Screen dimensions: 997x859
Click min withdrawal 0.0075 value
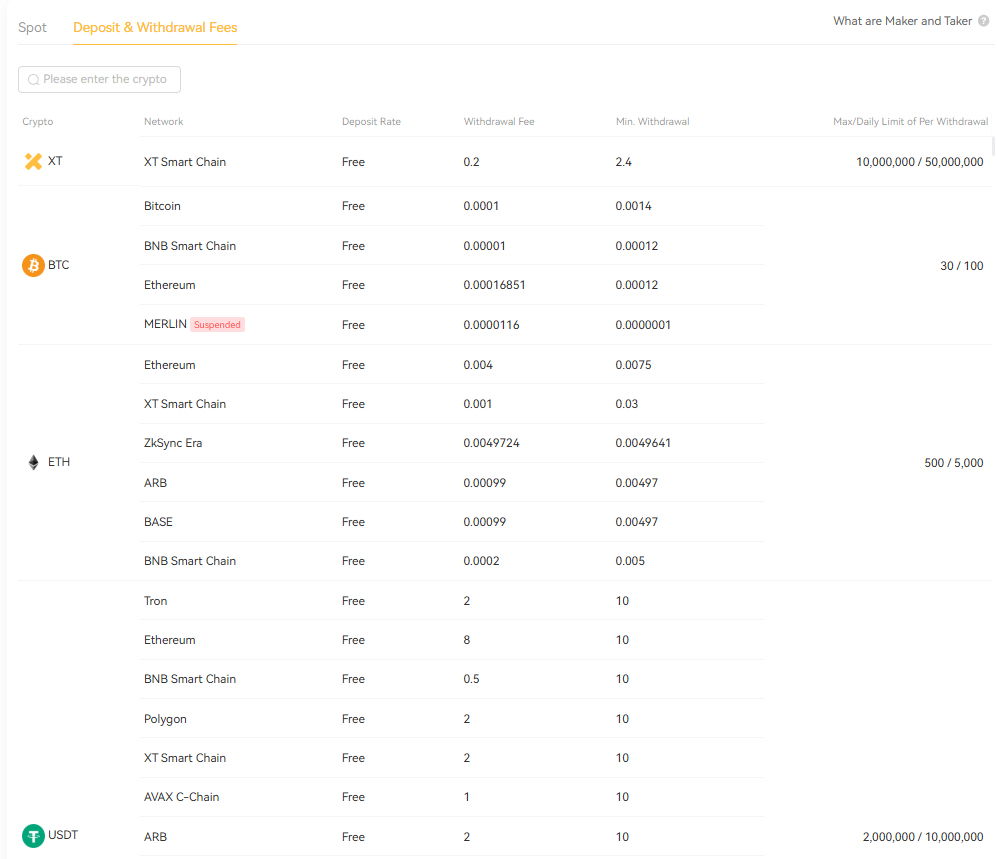(633, 365)
